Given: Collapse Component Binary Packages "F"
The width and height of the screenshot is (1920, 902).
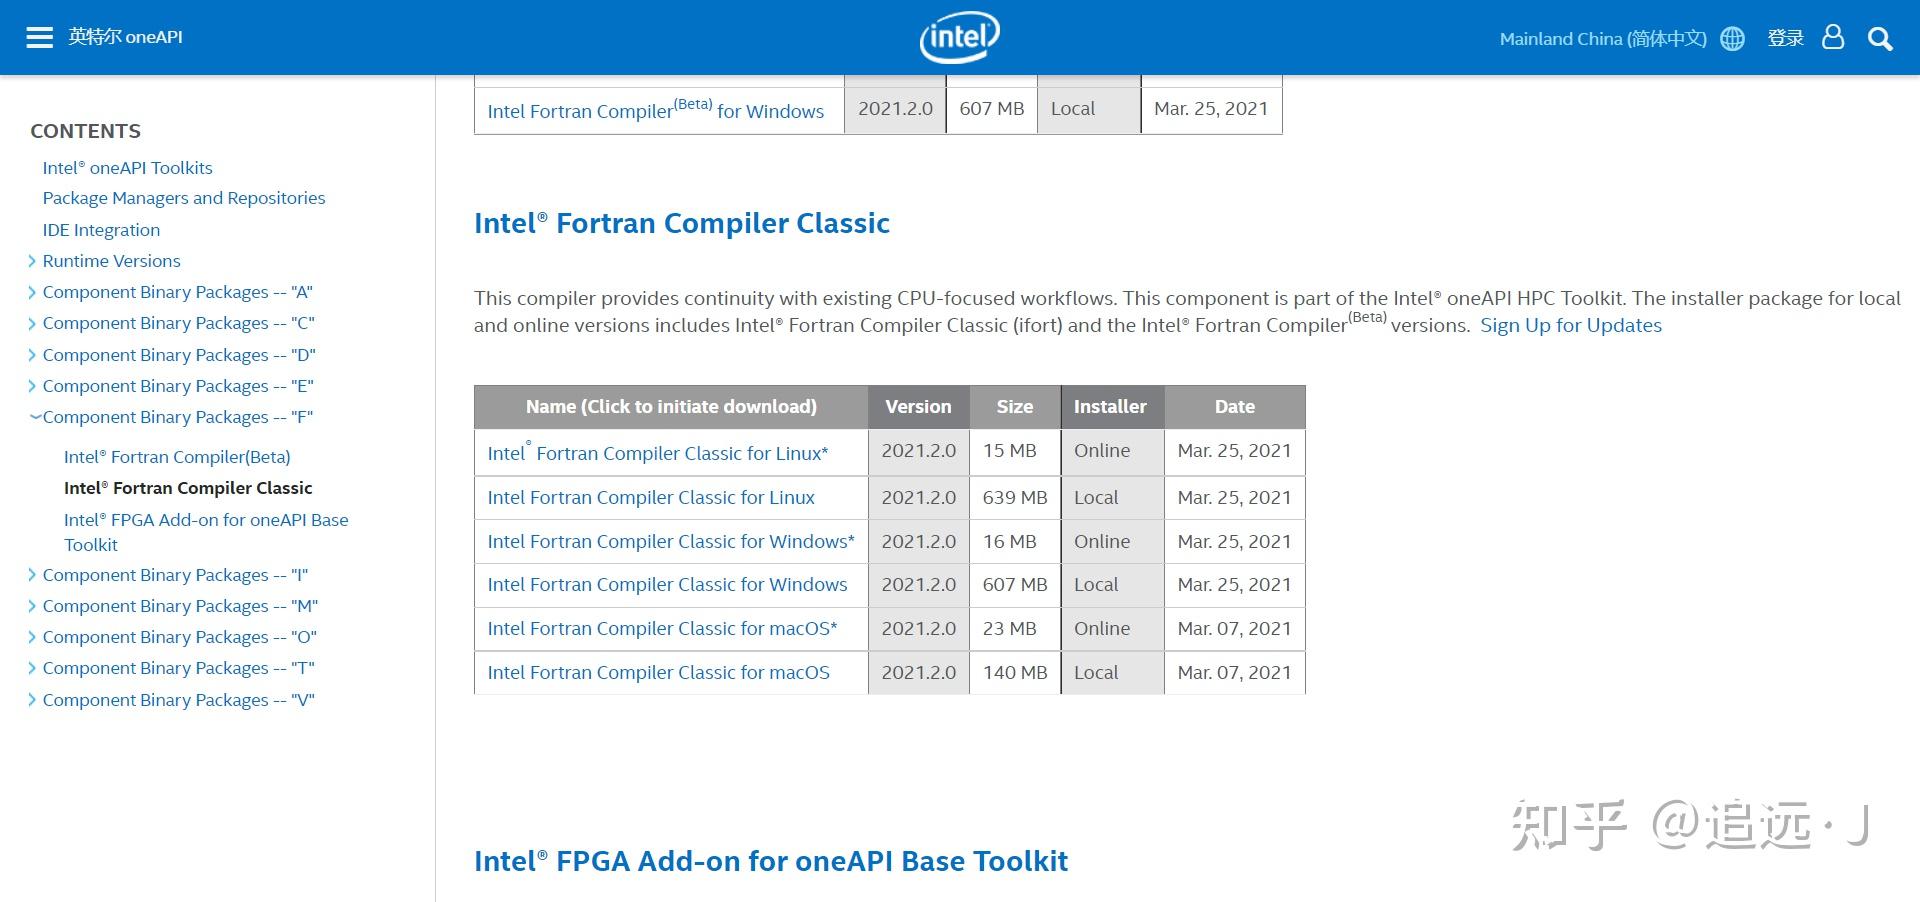Looking at the screenshot, I should coord(35,417).
